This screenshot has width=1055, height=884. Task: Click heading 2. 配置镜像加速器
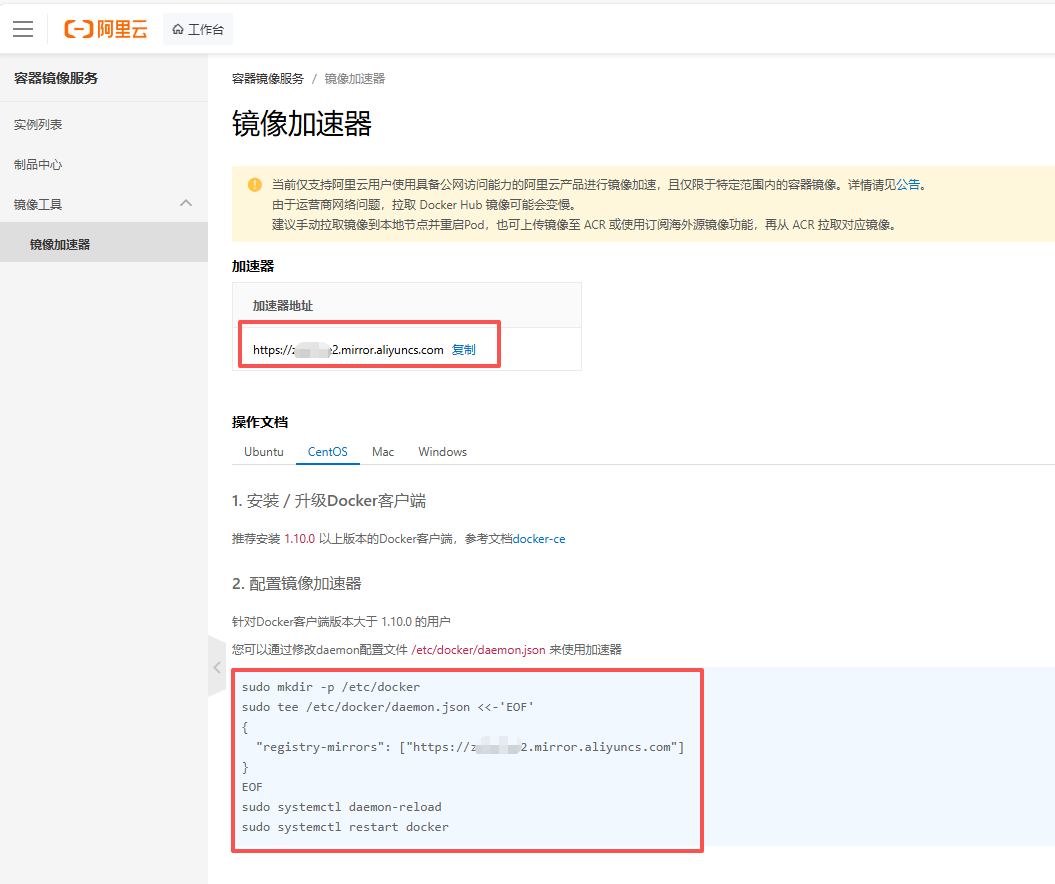(297, 583)
